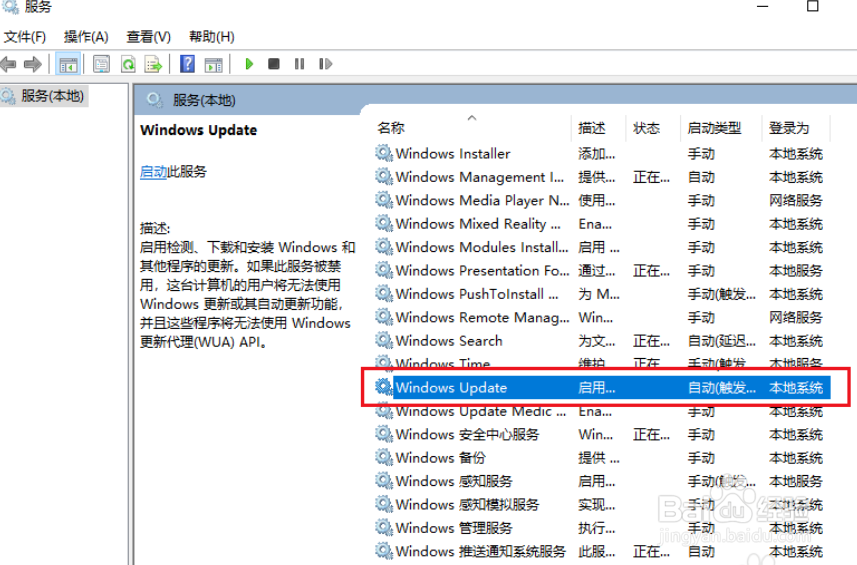Viewport: 857px width, 565px height.
Task: Go forward with the right arrow toolbar button
Action: [33, 64]
